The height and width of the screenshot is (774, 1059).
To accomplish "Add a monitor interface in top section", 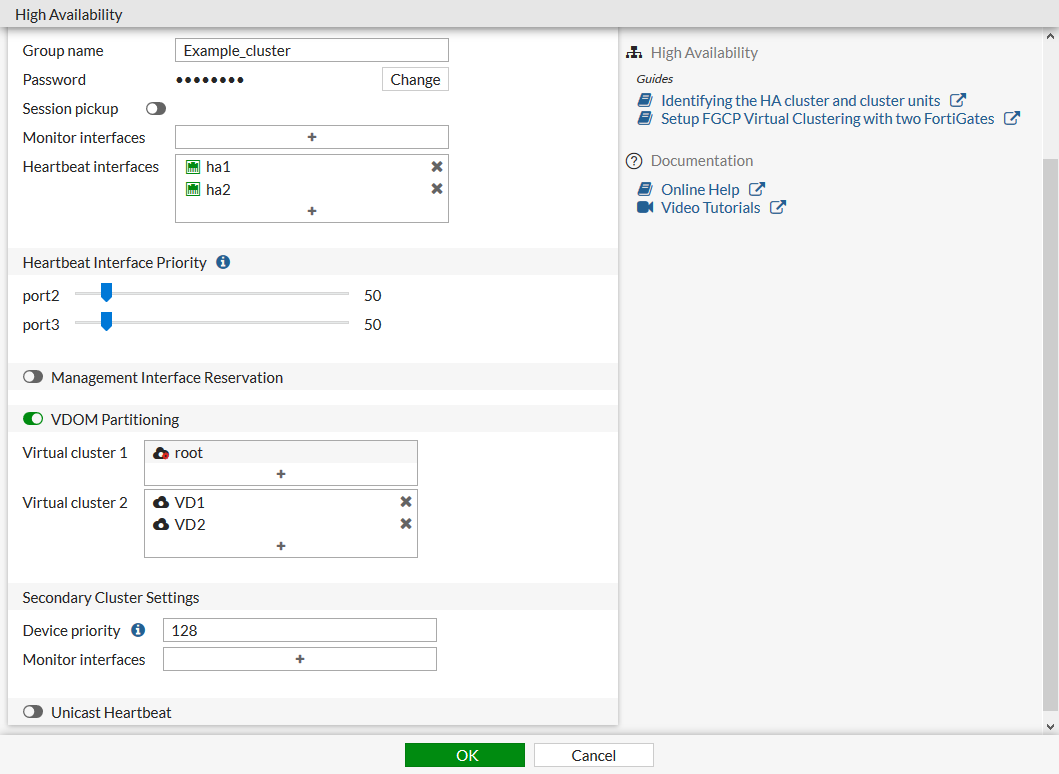I will 311,137.
